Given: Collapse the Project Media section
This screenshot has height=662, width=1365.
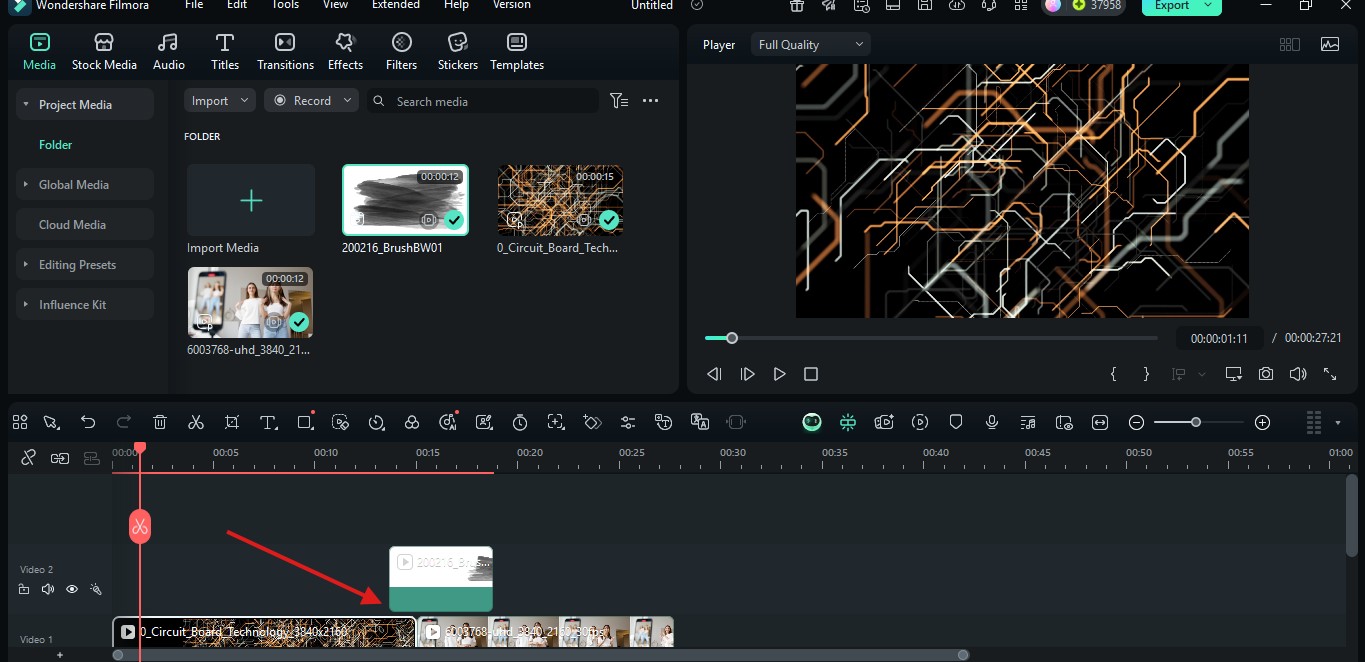Looking at the screenshot, I should pos(26,105).
